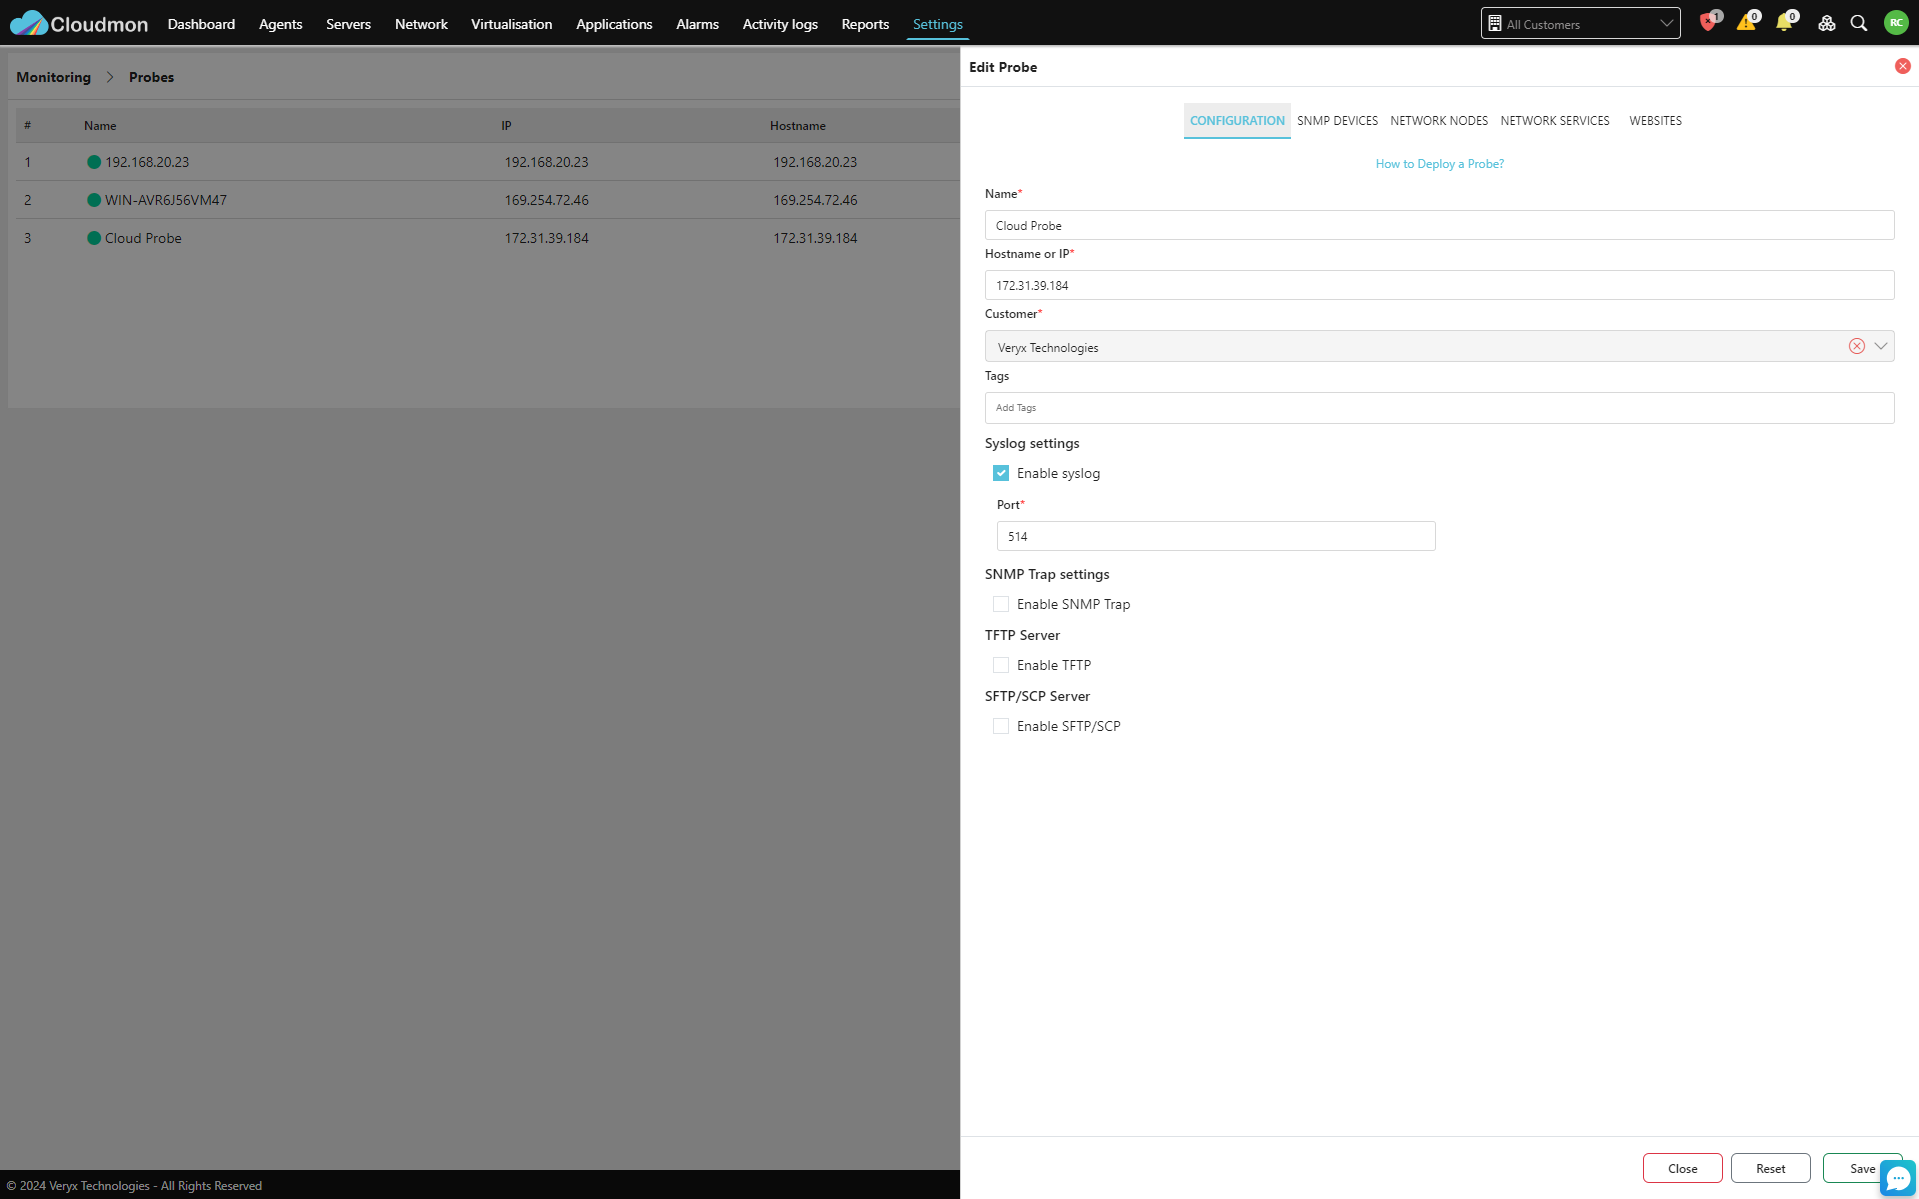Click status dot for WIN-AVR6J56VM47 probe

[x=94, y=200]
